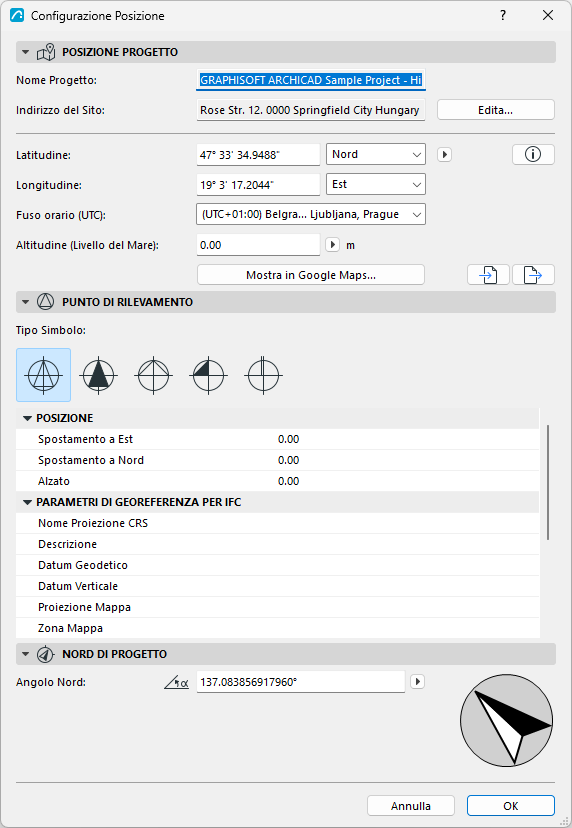Select the Datum Verticale row

coord(278,586)
